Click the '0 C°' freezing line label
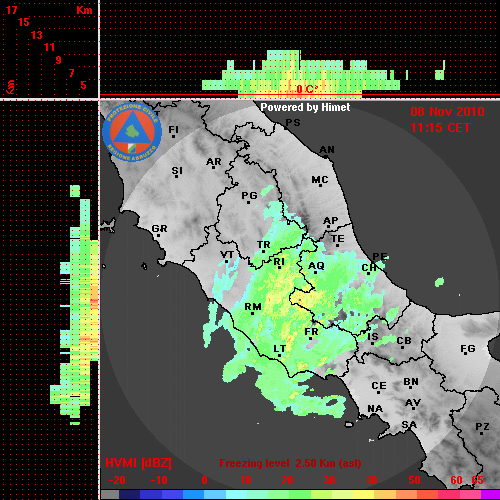Image resolution: width=500 pixels, height=500 pixels. pos(307,89)
